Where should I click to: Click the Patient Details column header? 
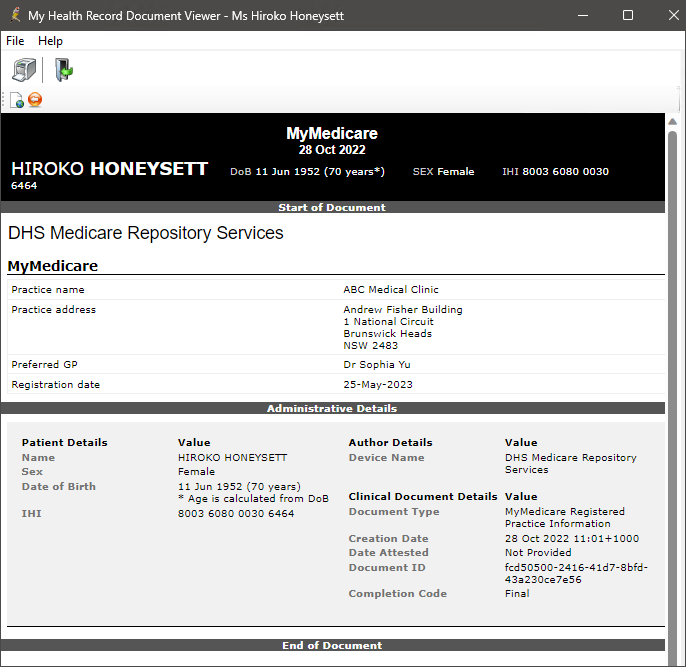click(x=64, y=443)
